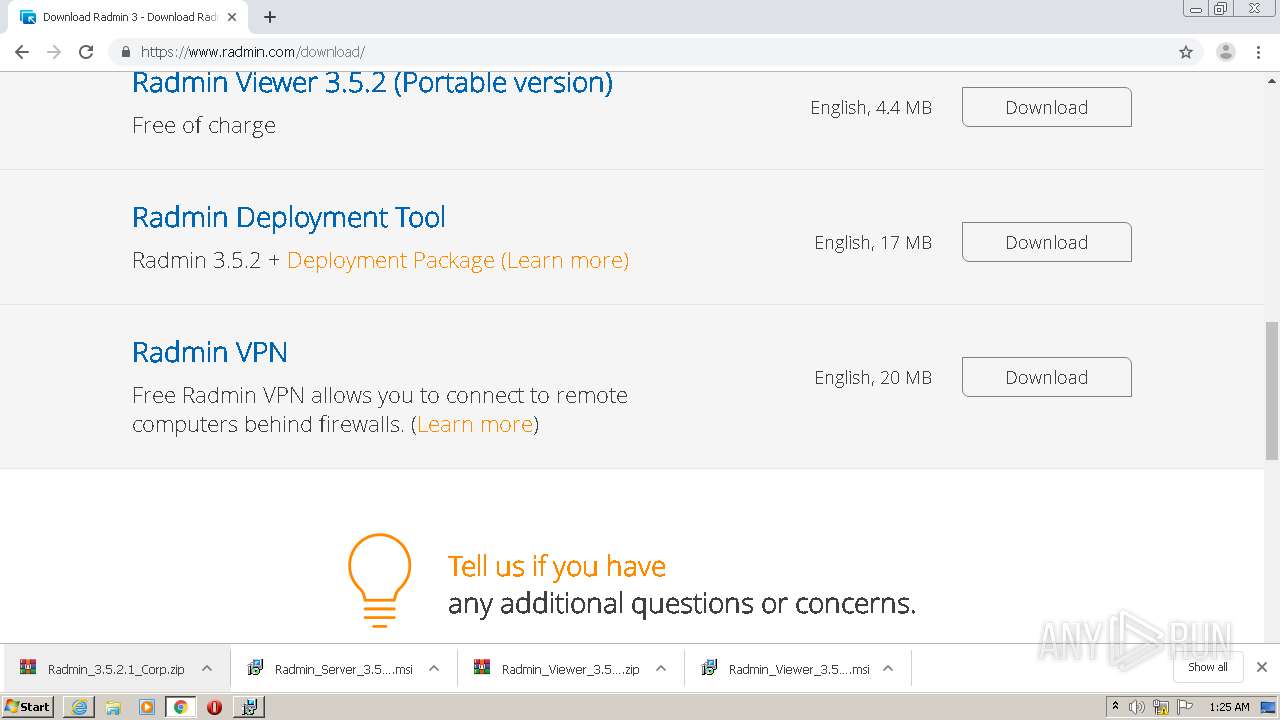Screen dimensions: 1280x720
Task: Minimize the Chrome window
Action: tap(1196, 9)
